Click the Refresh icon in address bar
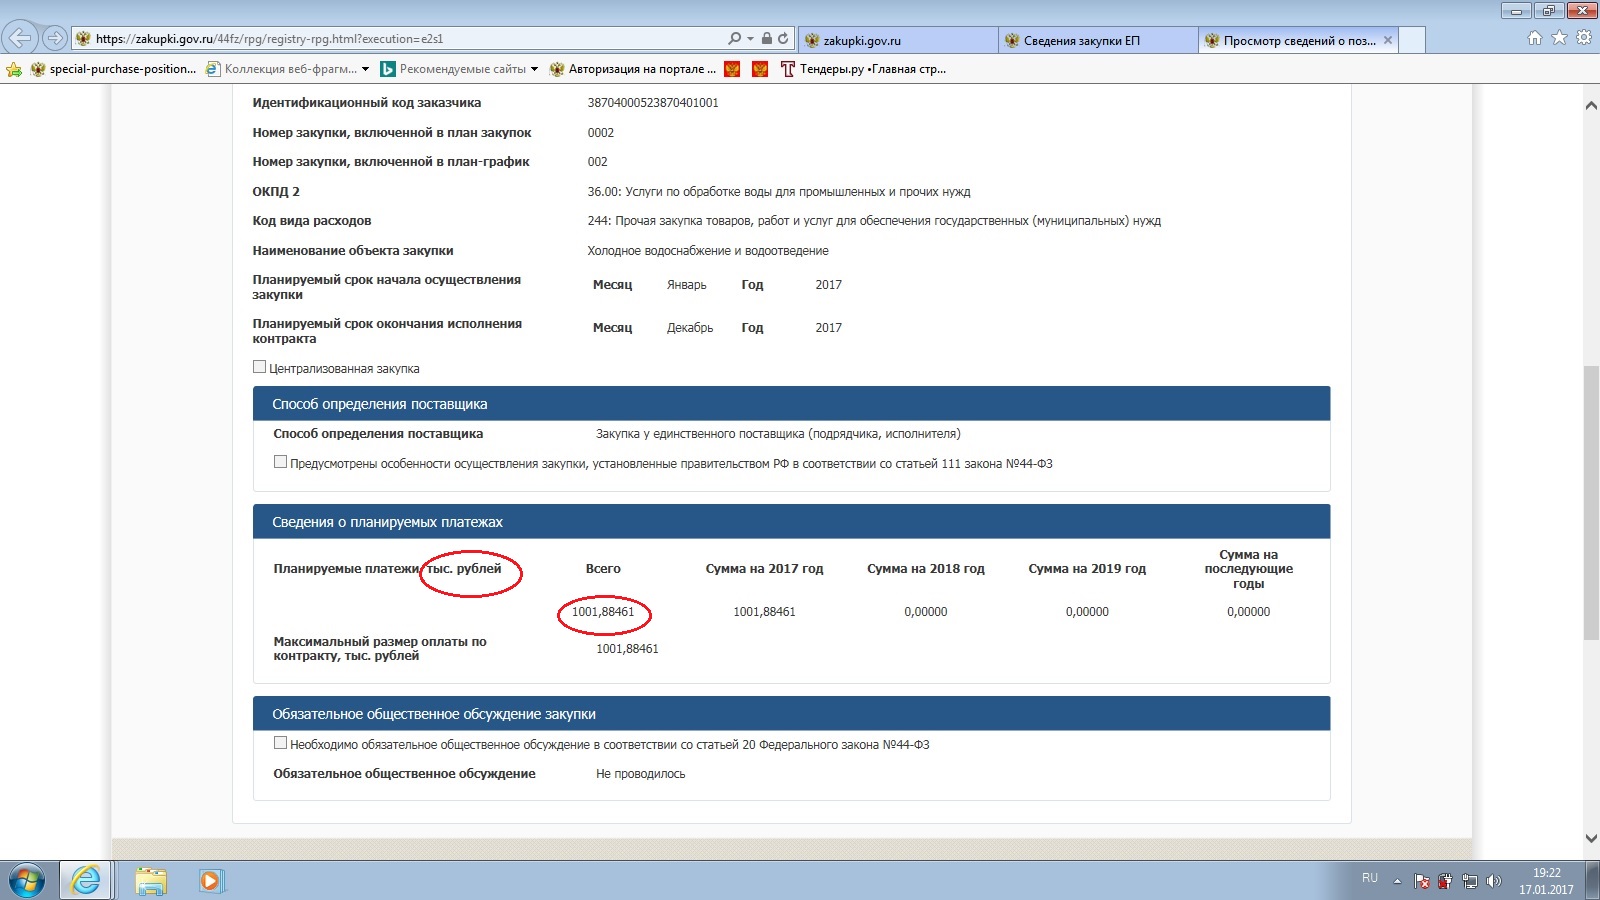This screenshot has width=1600, height=900. point(783,39)
